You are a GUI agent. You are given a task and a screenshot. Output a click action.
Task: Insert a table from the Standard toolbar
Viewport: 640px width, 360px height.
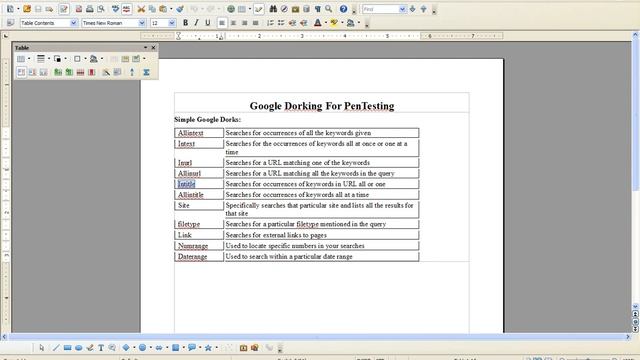tap(242, 9)
